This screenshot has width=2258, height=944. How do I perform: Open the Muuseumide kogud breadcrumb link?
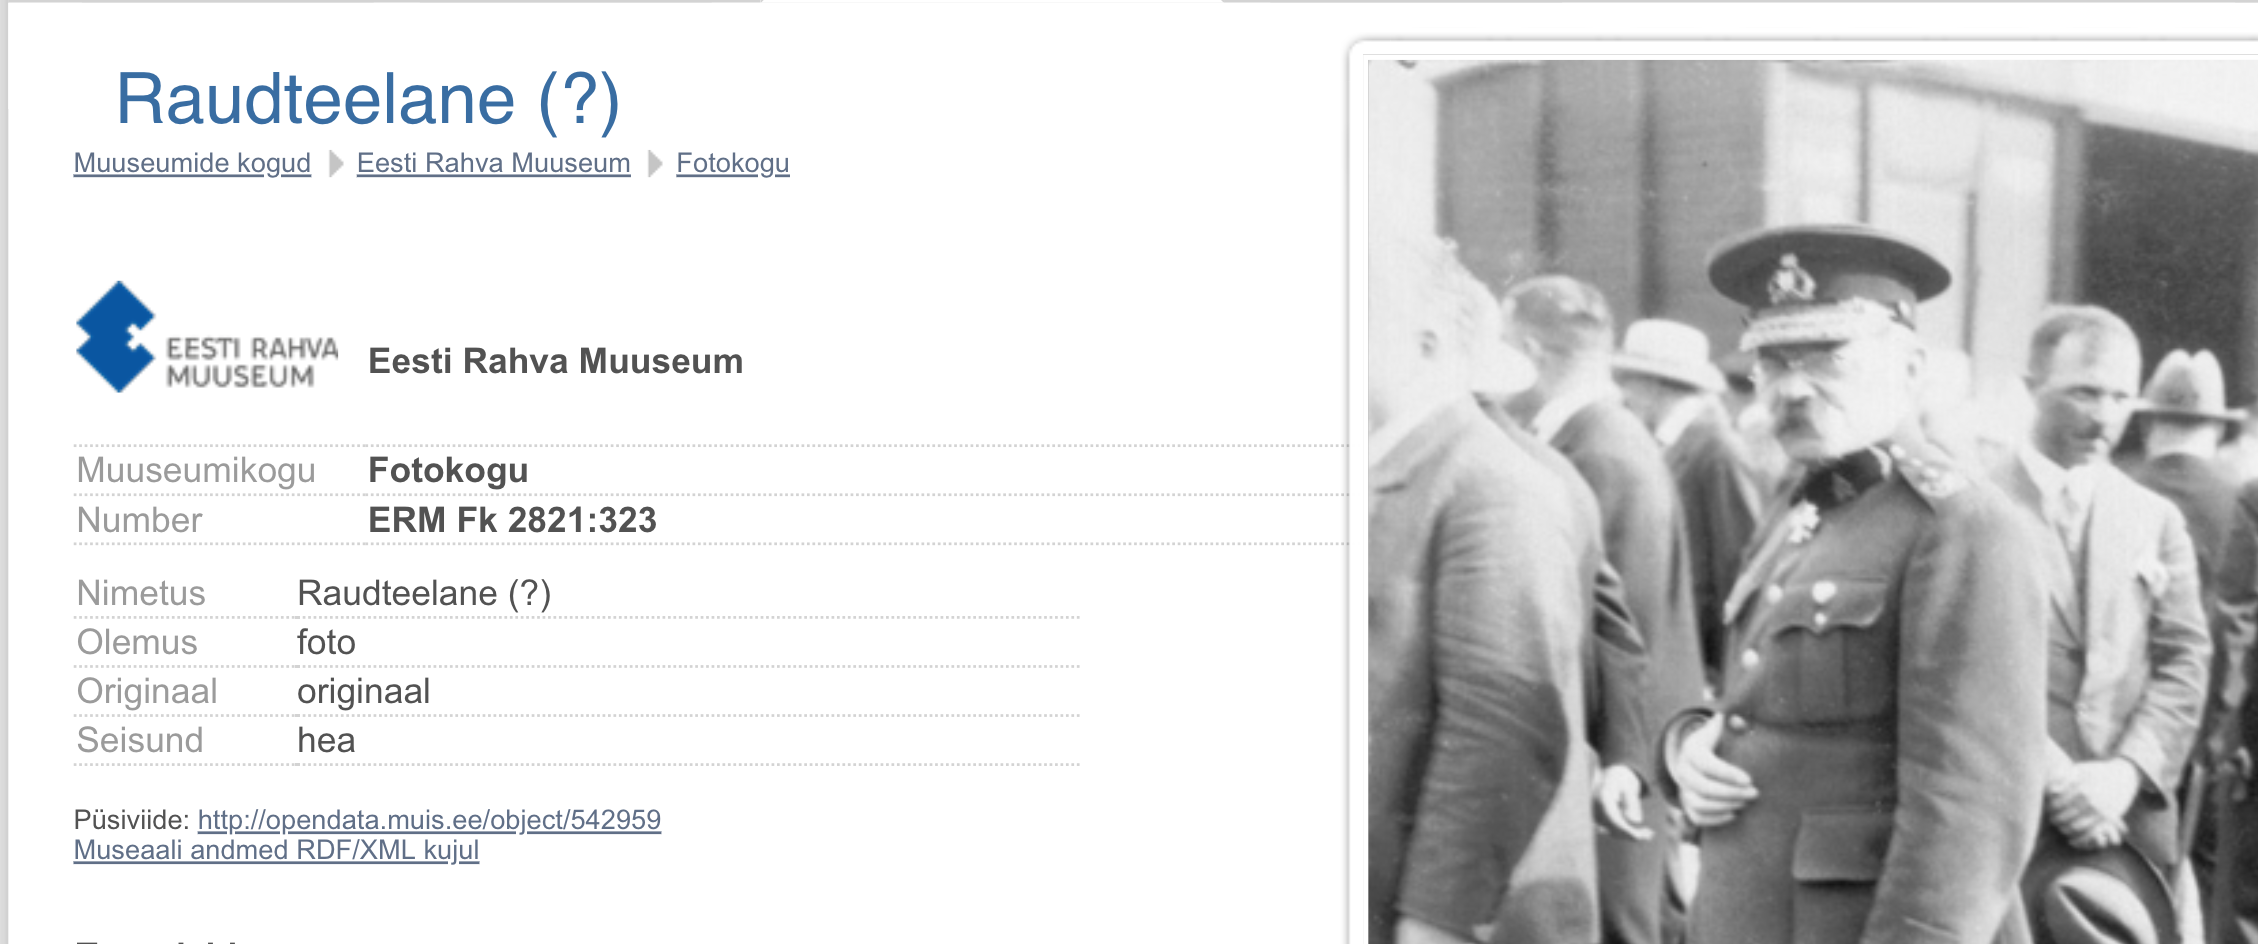click(x=192, y=163)
